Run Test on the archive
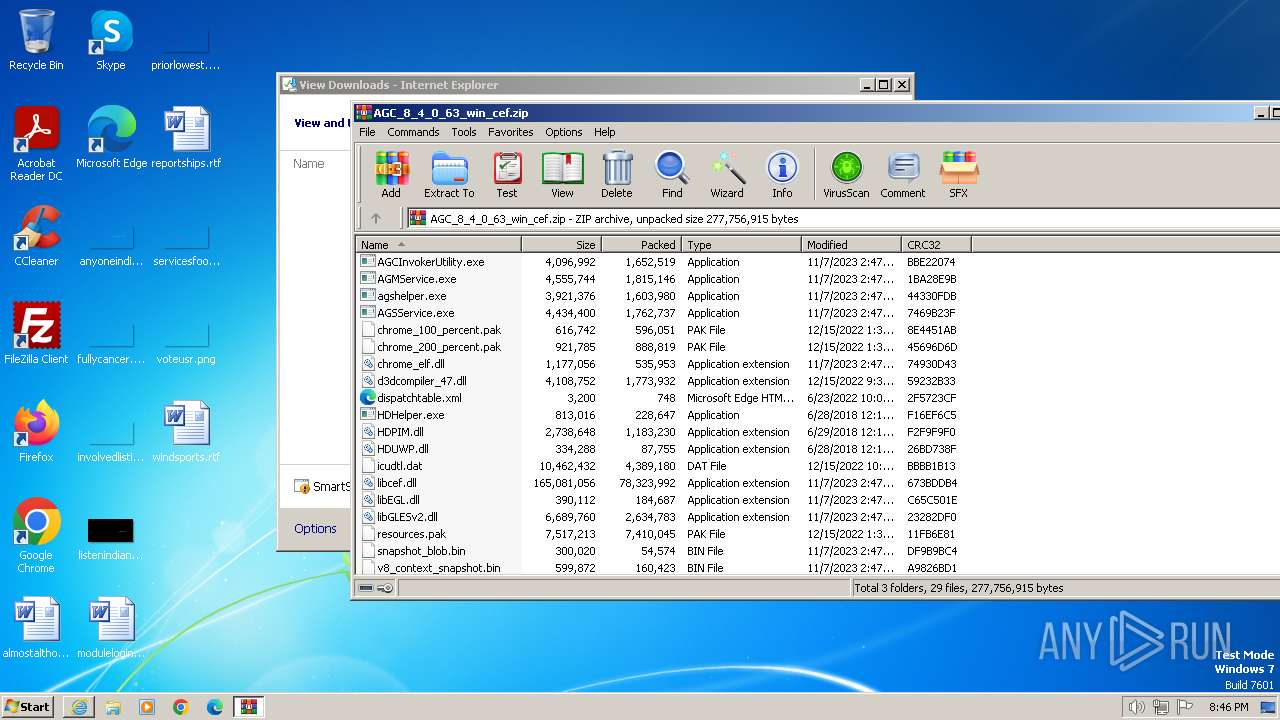 click(x=507, y=175)
